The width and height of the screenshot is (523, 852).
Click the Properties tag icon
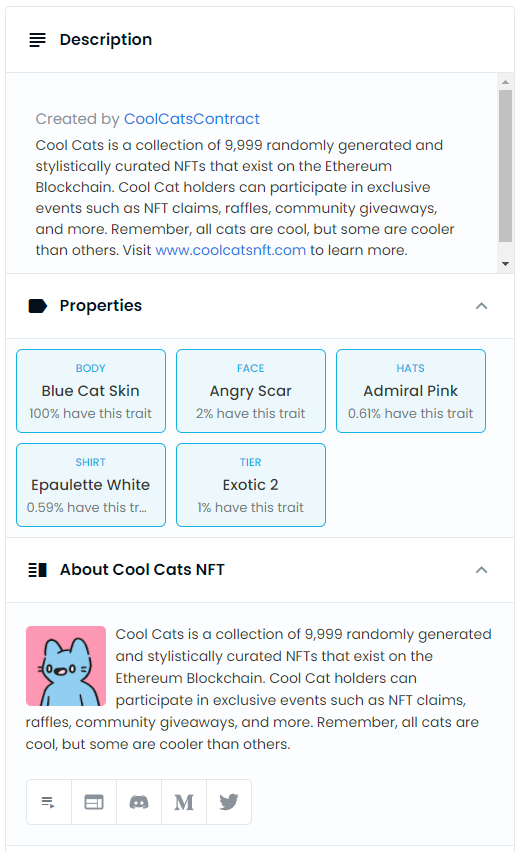point(37,306)
